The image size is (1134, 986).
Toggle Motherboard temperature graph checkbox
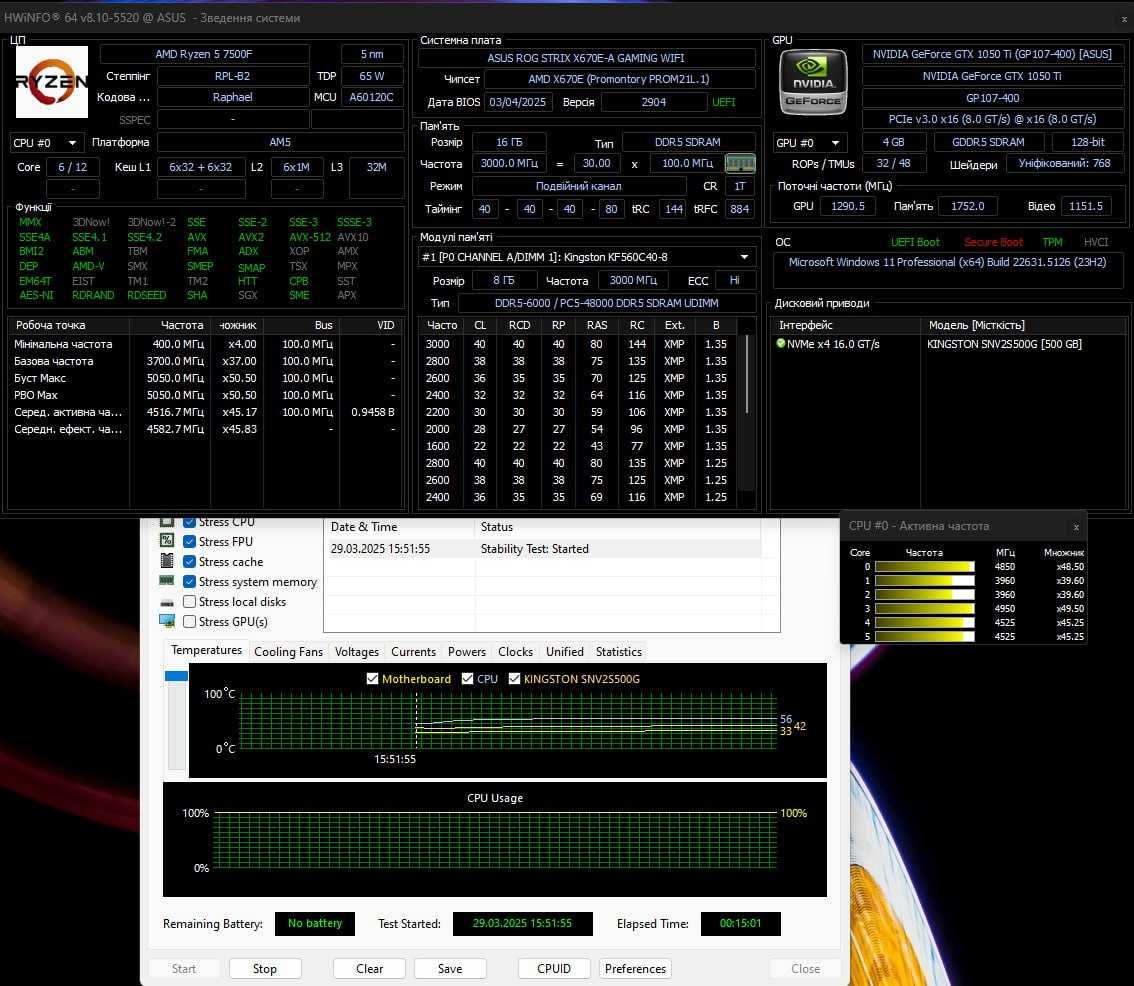coord(372,679)
